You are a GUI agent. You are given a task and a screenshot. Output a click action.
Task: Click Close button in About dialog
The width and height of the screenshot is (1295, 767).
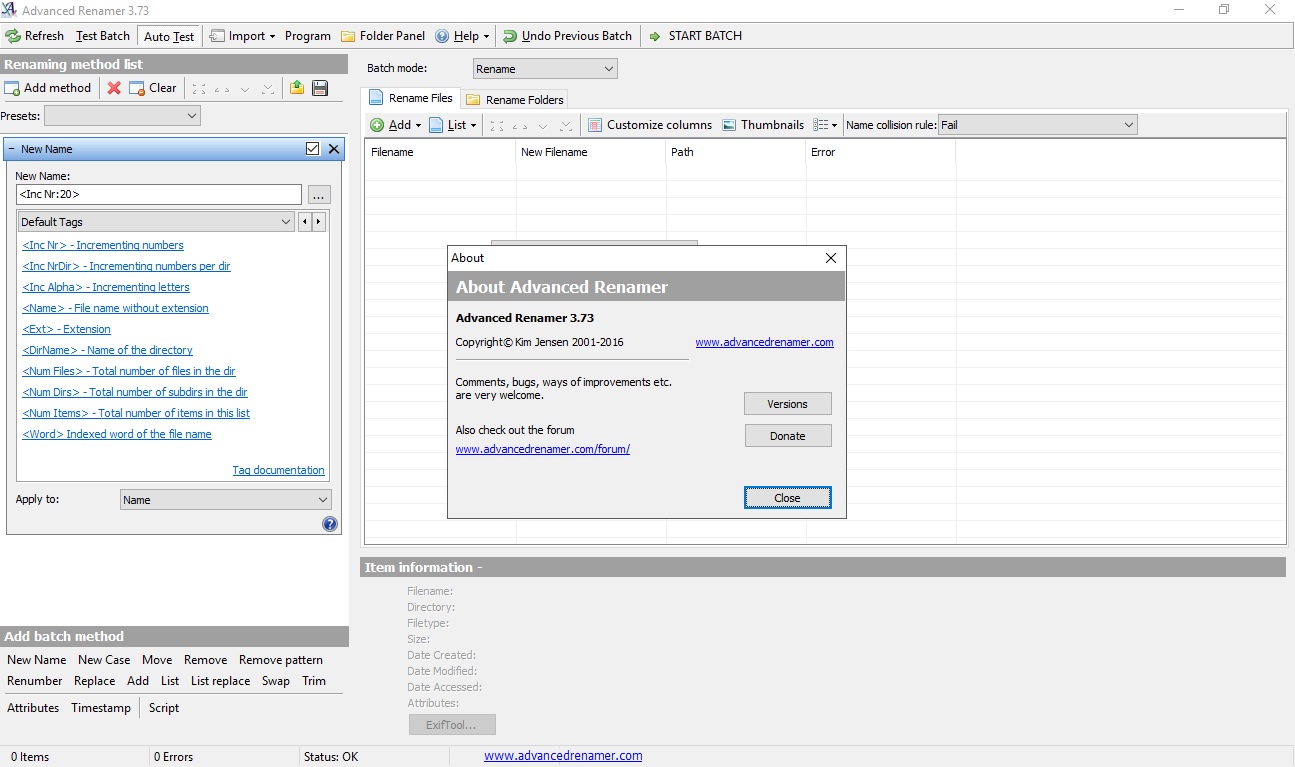[x=788, y=498]
